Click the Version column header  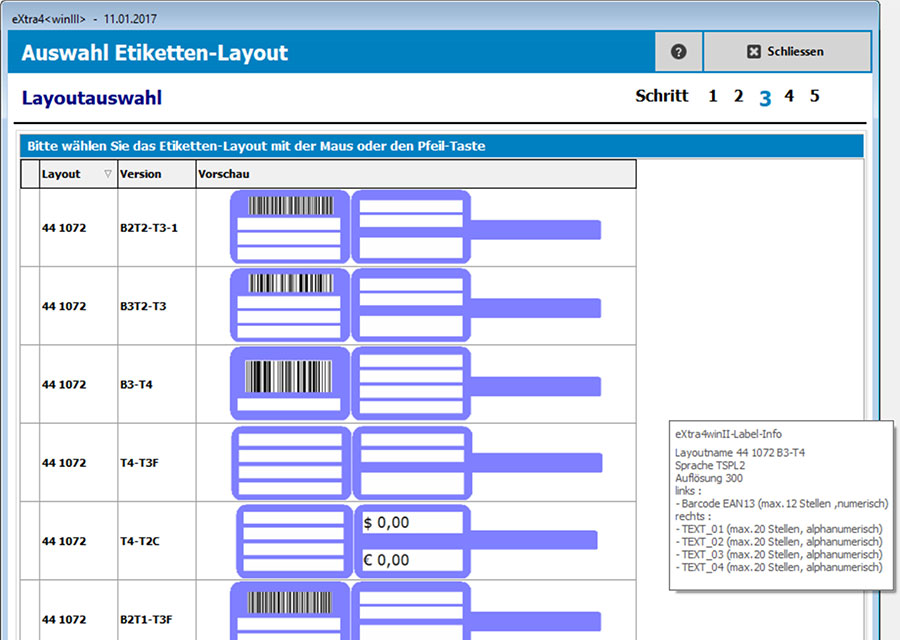click(x=140, y=173)
